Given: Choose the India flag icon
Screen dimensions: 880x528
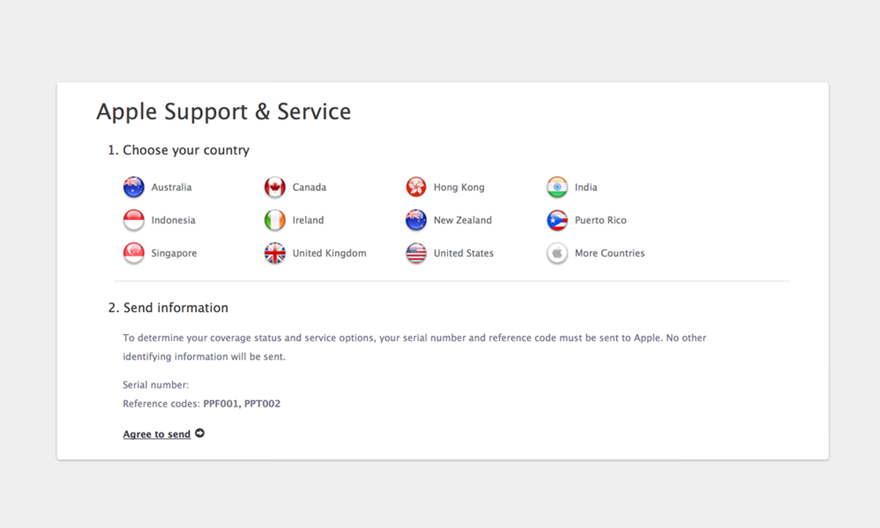Looking at the screenshot, I should point(557,187).
